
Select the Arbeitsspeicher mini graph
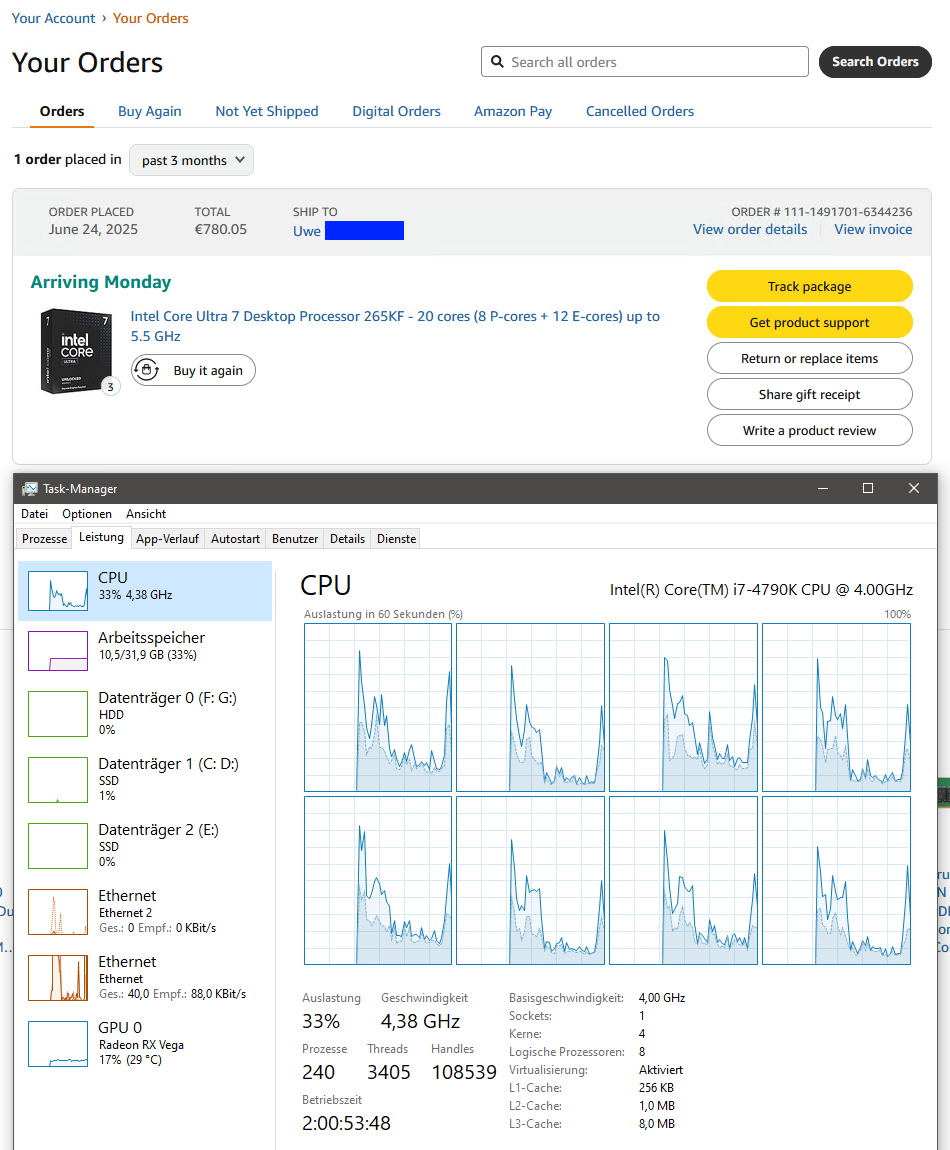58,651
